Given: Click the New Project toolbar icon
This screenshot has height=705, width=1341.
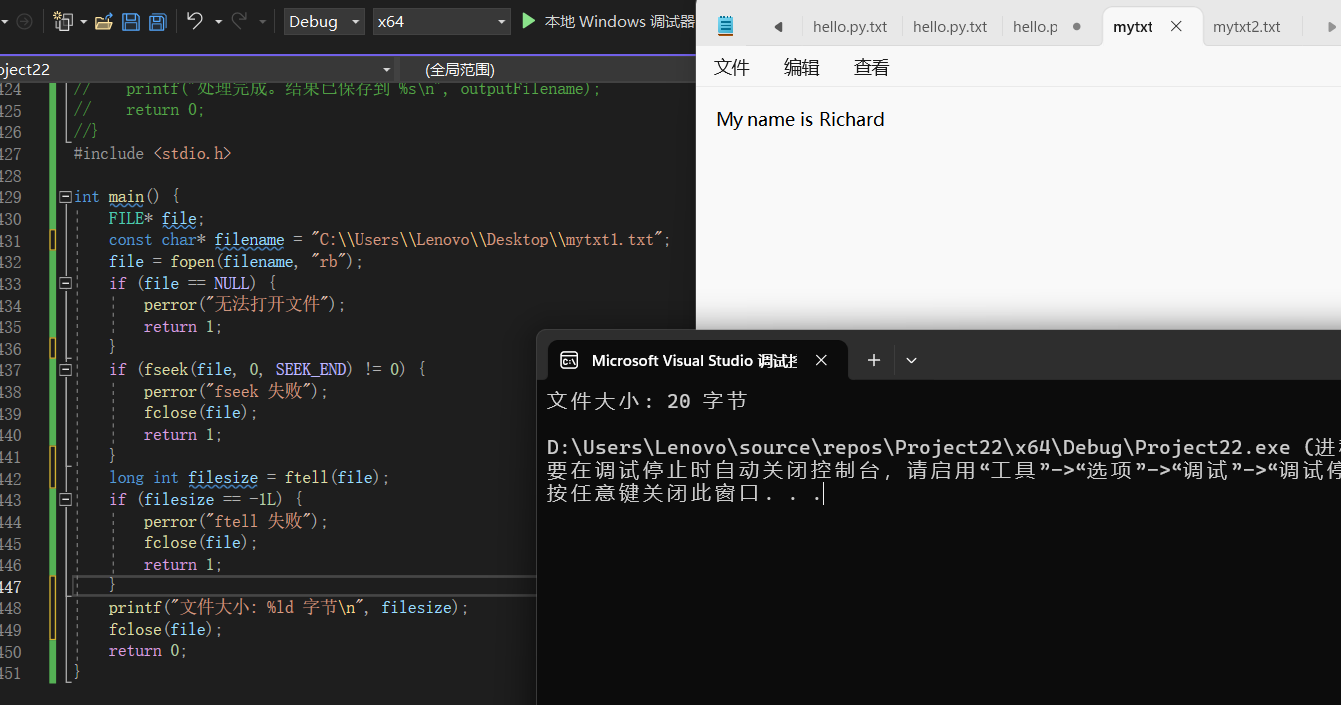Looking at the screenshot, I should click(64, 21).
